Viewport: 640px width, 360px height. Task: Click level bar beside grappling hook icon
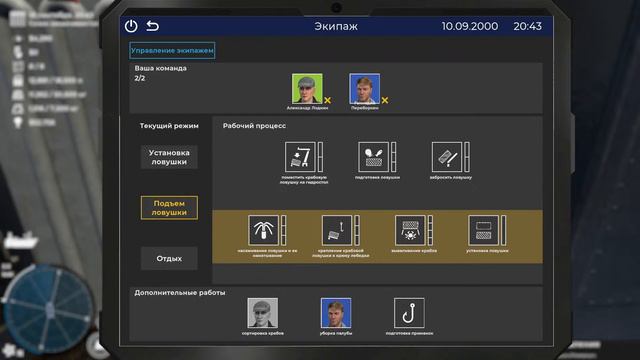pos(284,230)
